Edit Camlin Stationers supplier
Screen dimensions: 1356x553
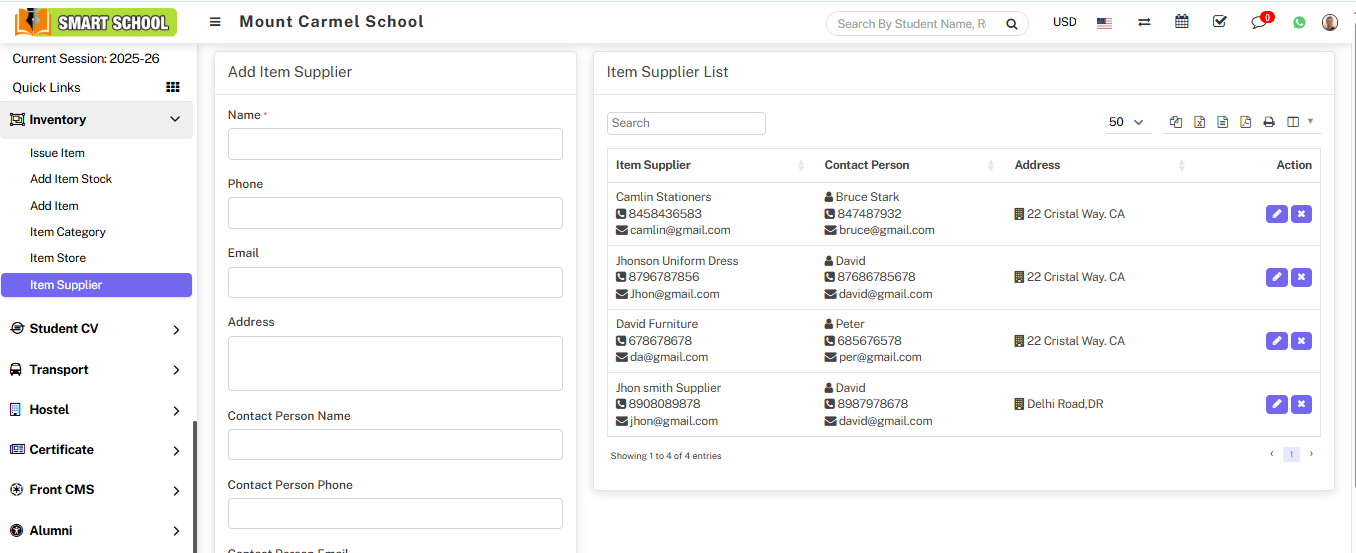click(1276, 214)
